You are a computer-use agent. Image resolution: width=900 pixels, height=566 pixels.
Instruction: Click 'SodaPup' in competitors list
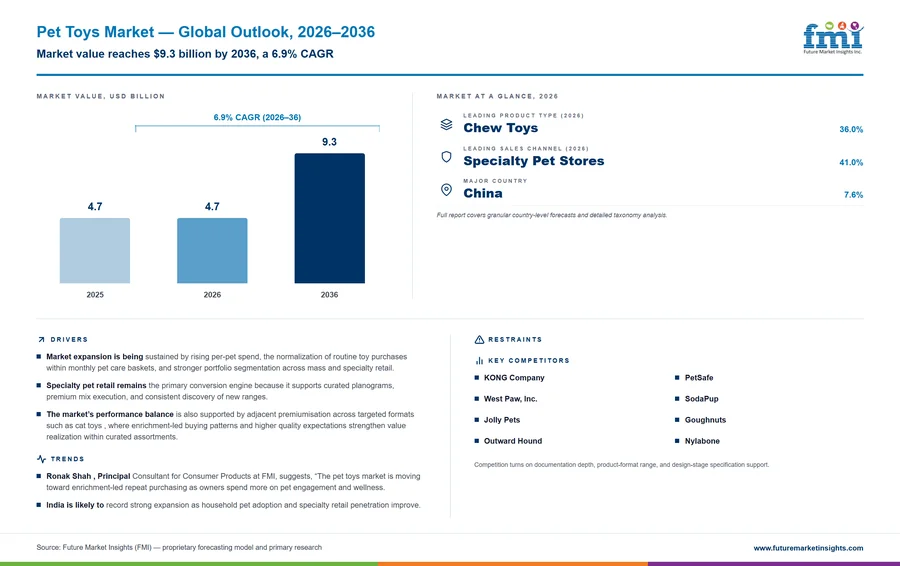coord(701,399)
